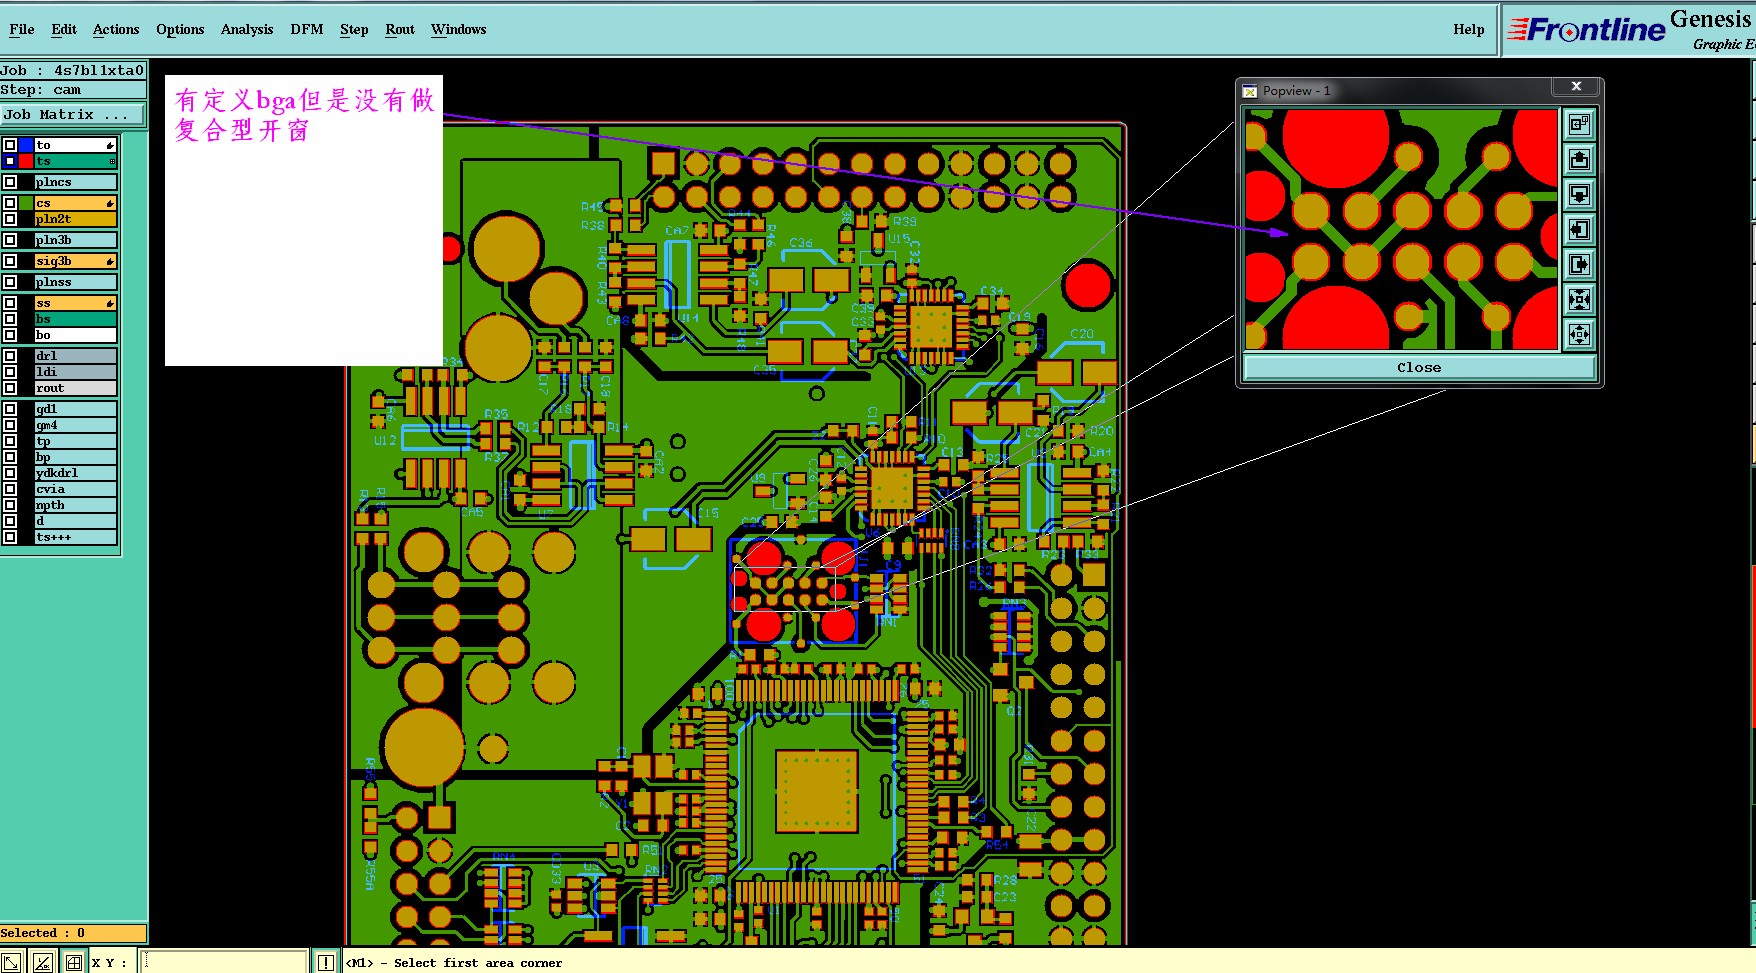Viewport: 1756px width, 973px height.
Task: Click the grid snap icon in bottom bar
Action: coord(73,962)
